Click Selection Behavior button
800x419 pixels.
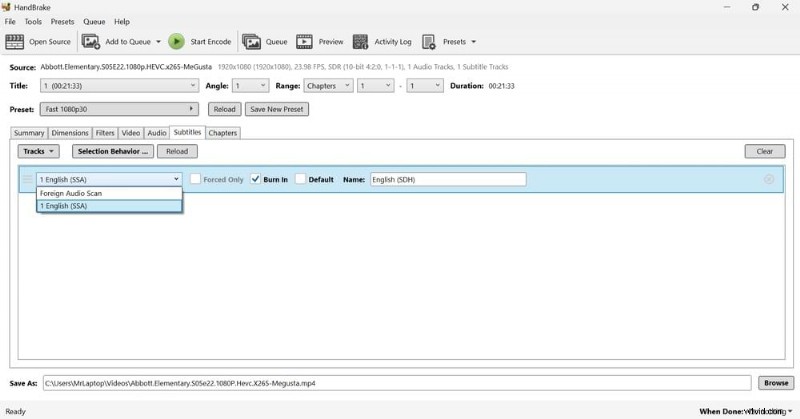(x=113, y=152)
